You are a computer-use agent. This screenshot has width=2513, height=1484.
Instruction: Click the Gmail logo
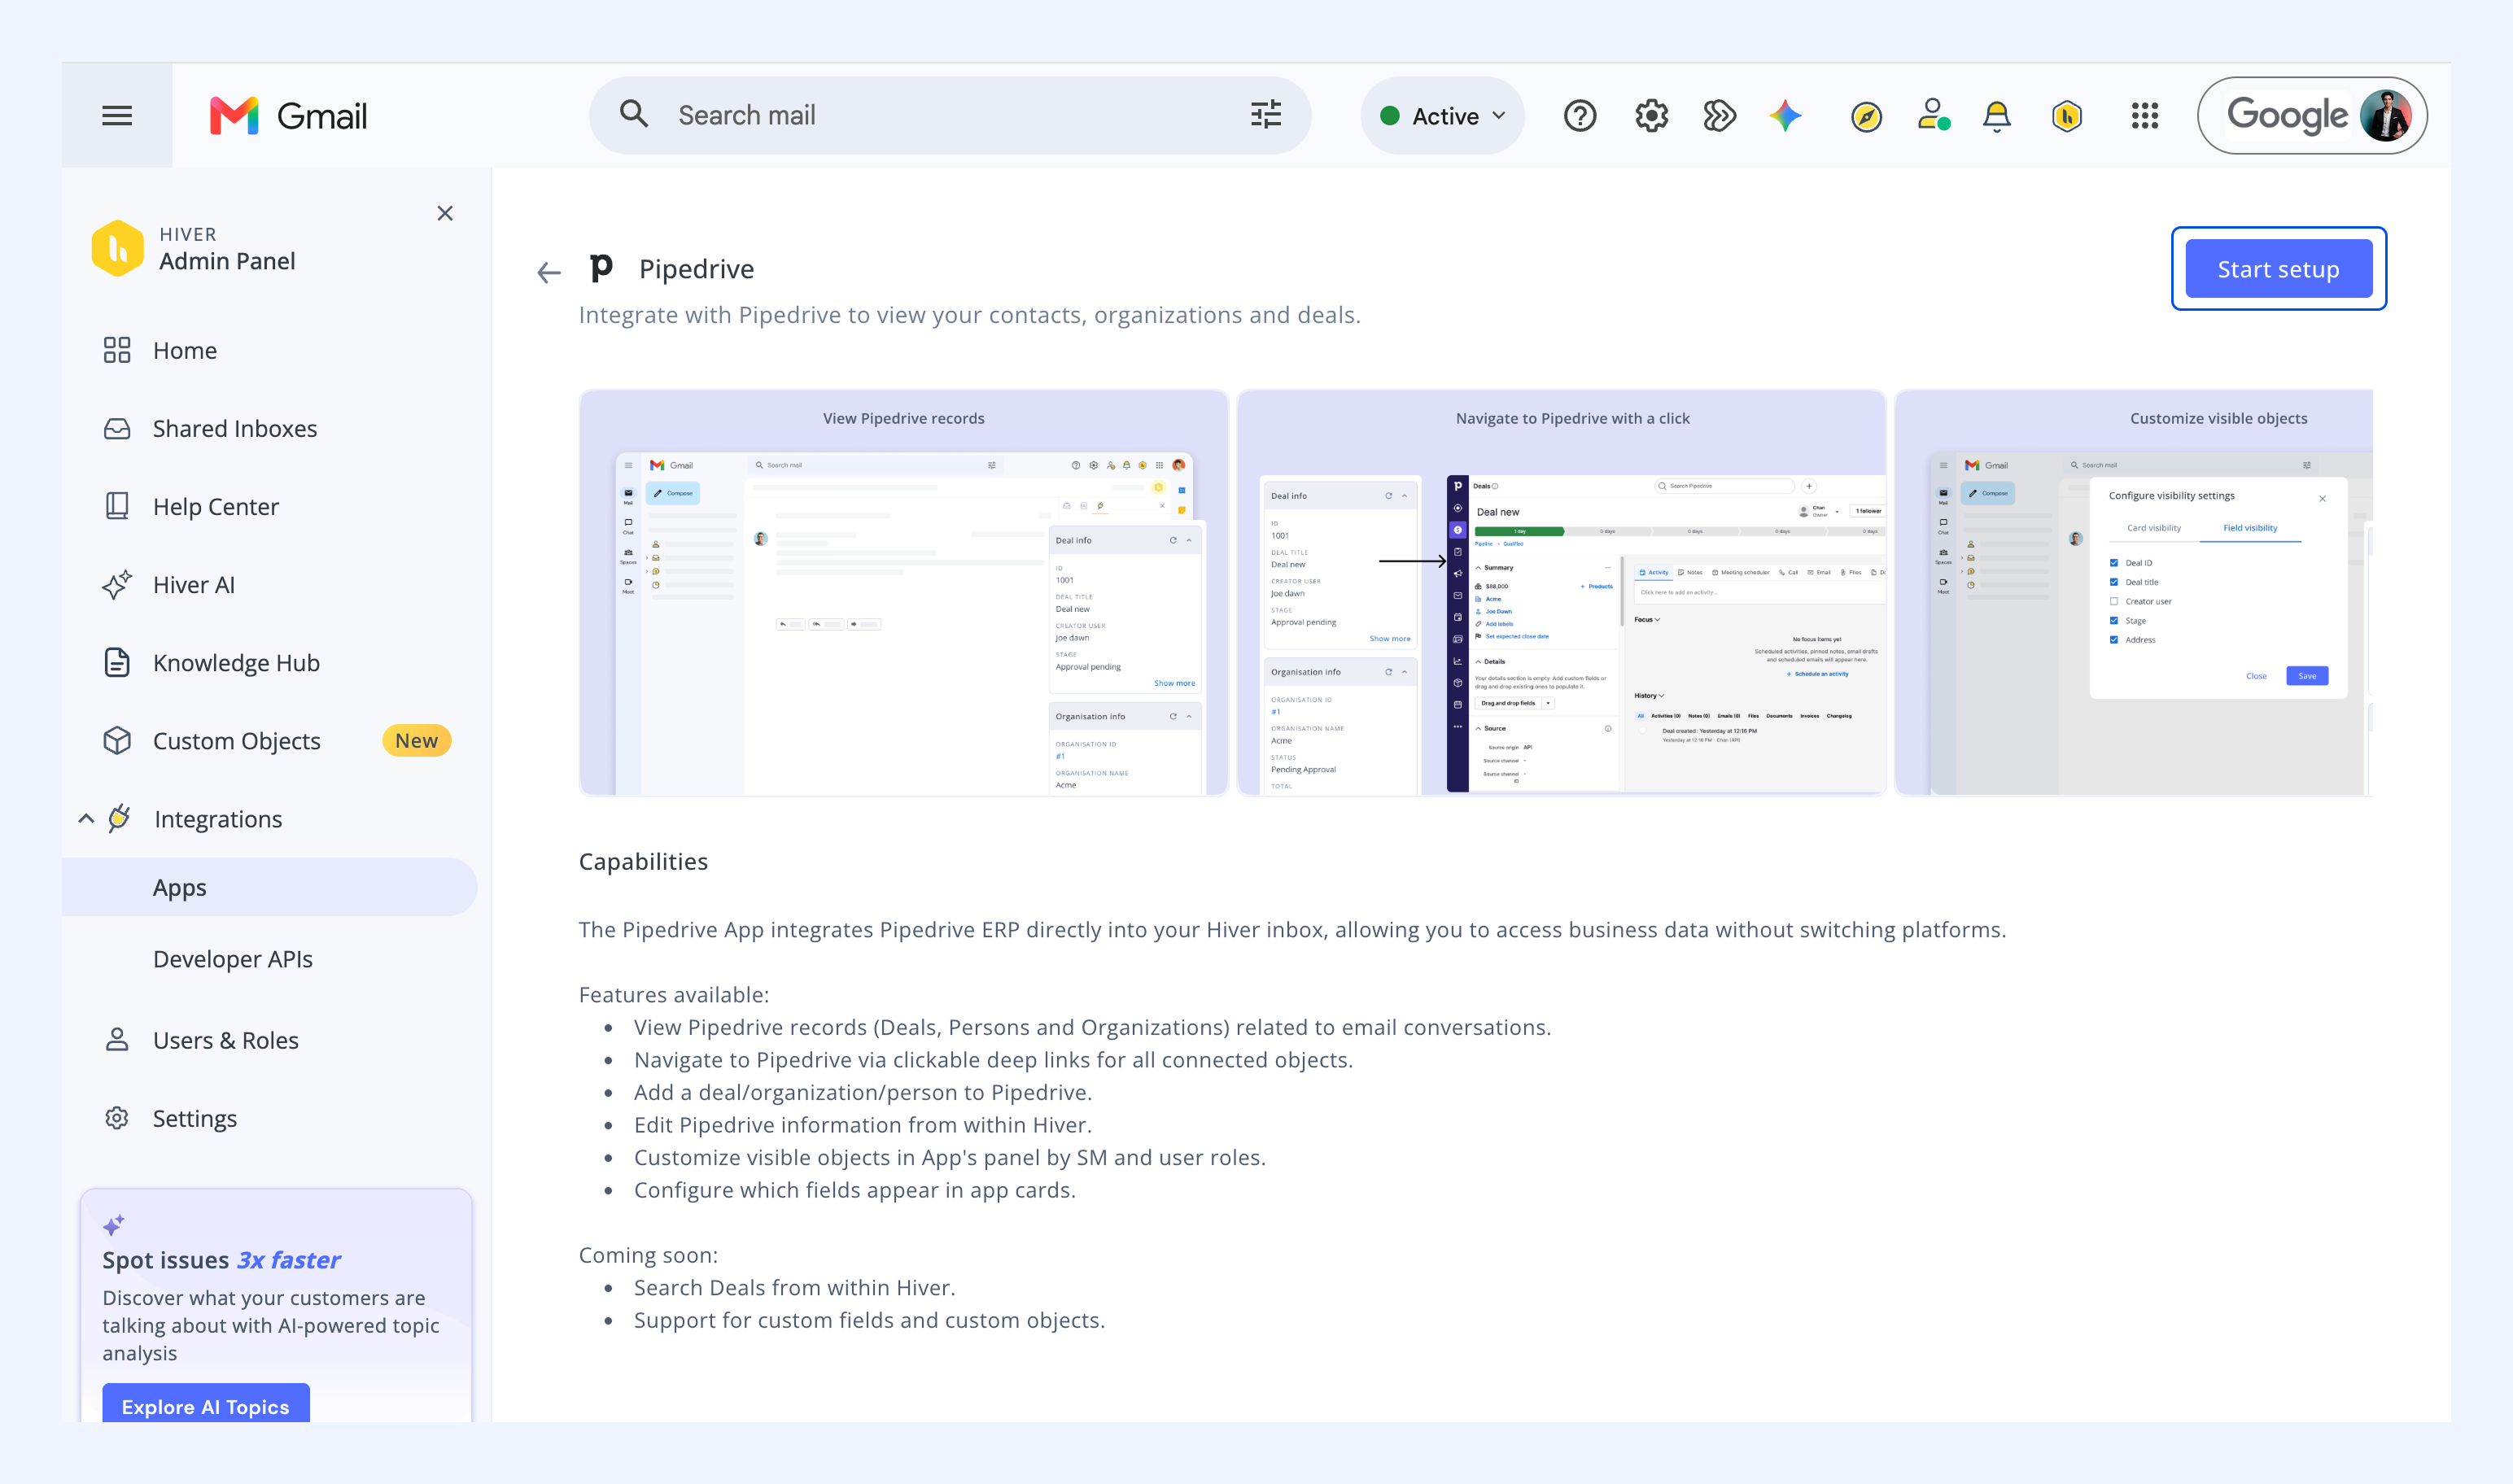[289, 116]
